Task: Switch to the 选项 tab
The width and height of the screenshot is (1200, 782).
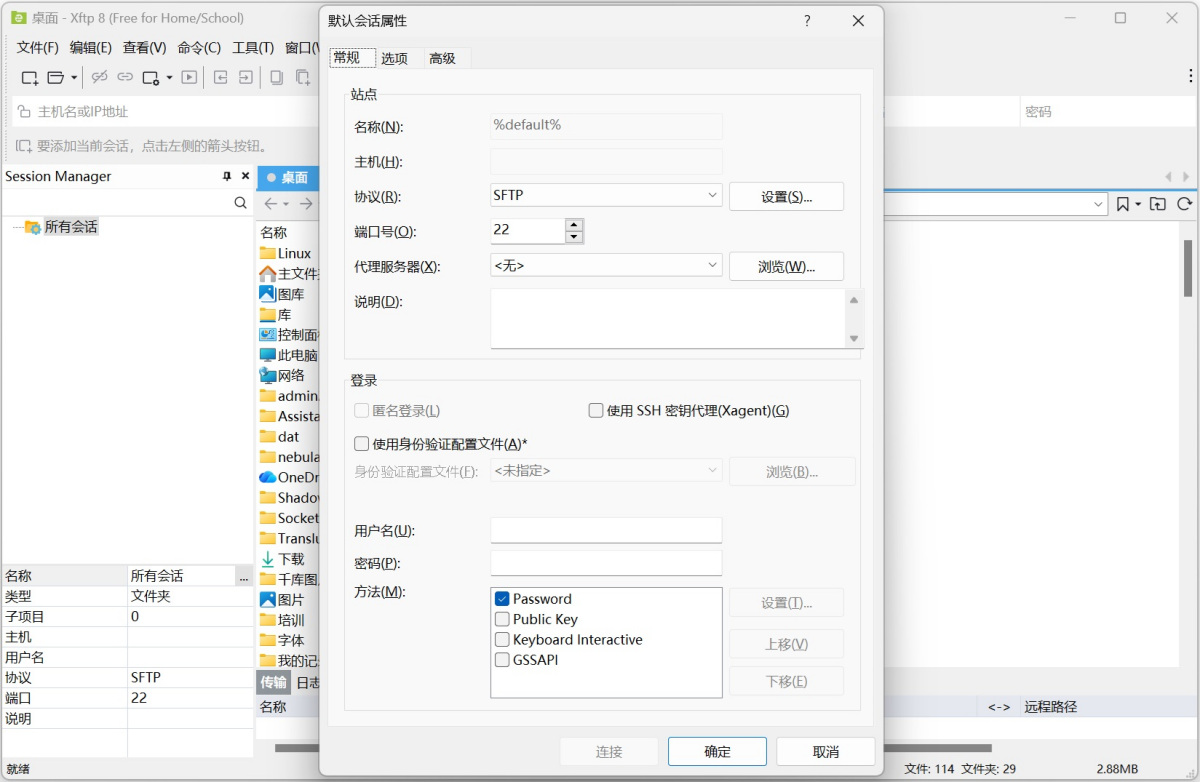Action: [x=394, y=58]
